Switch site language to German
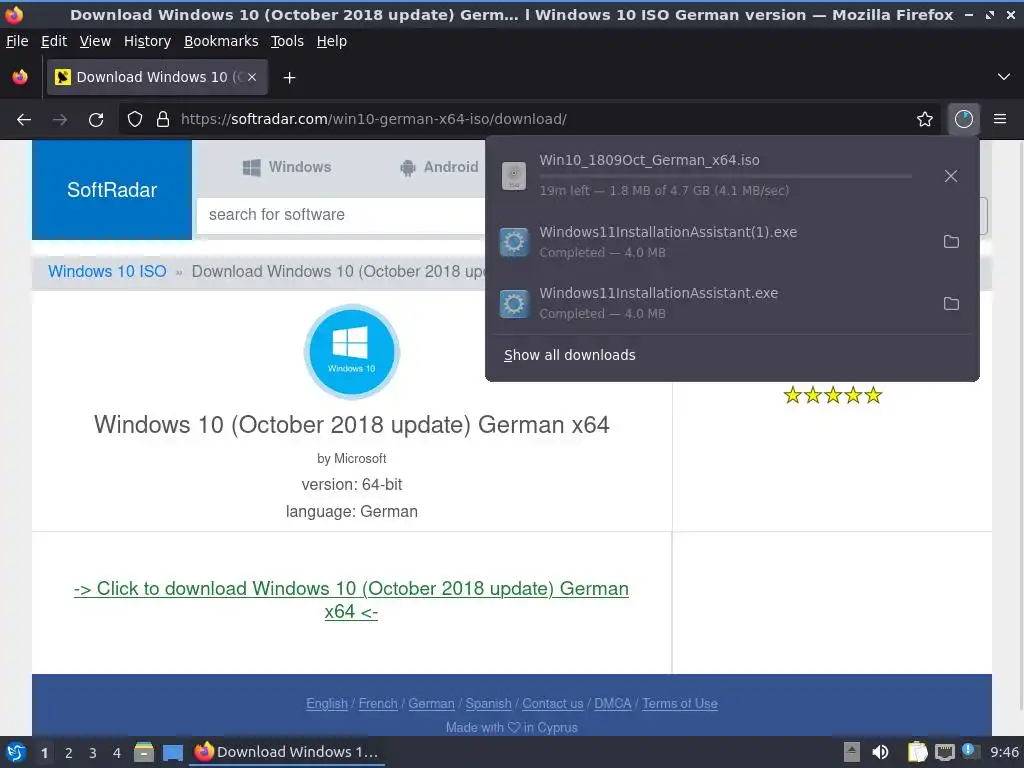The width and height of the screenshot is (1024, 768). click(431, 704)
